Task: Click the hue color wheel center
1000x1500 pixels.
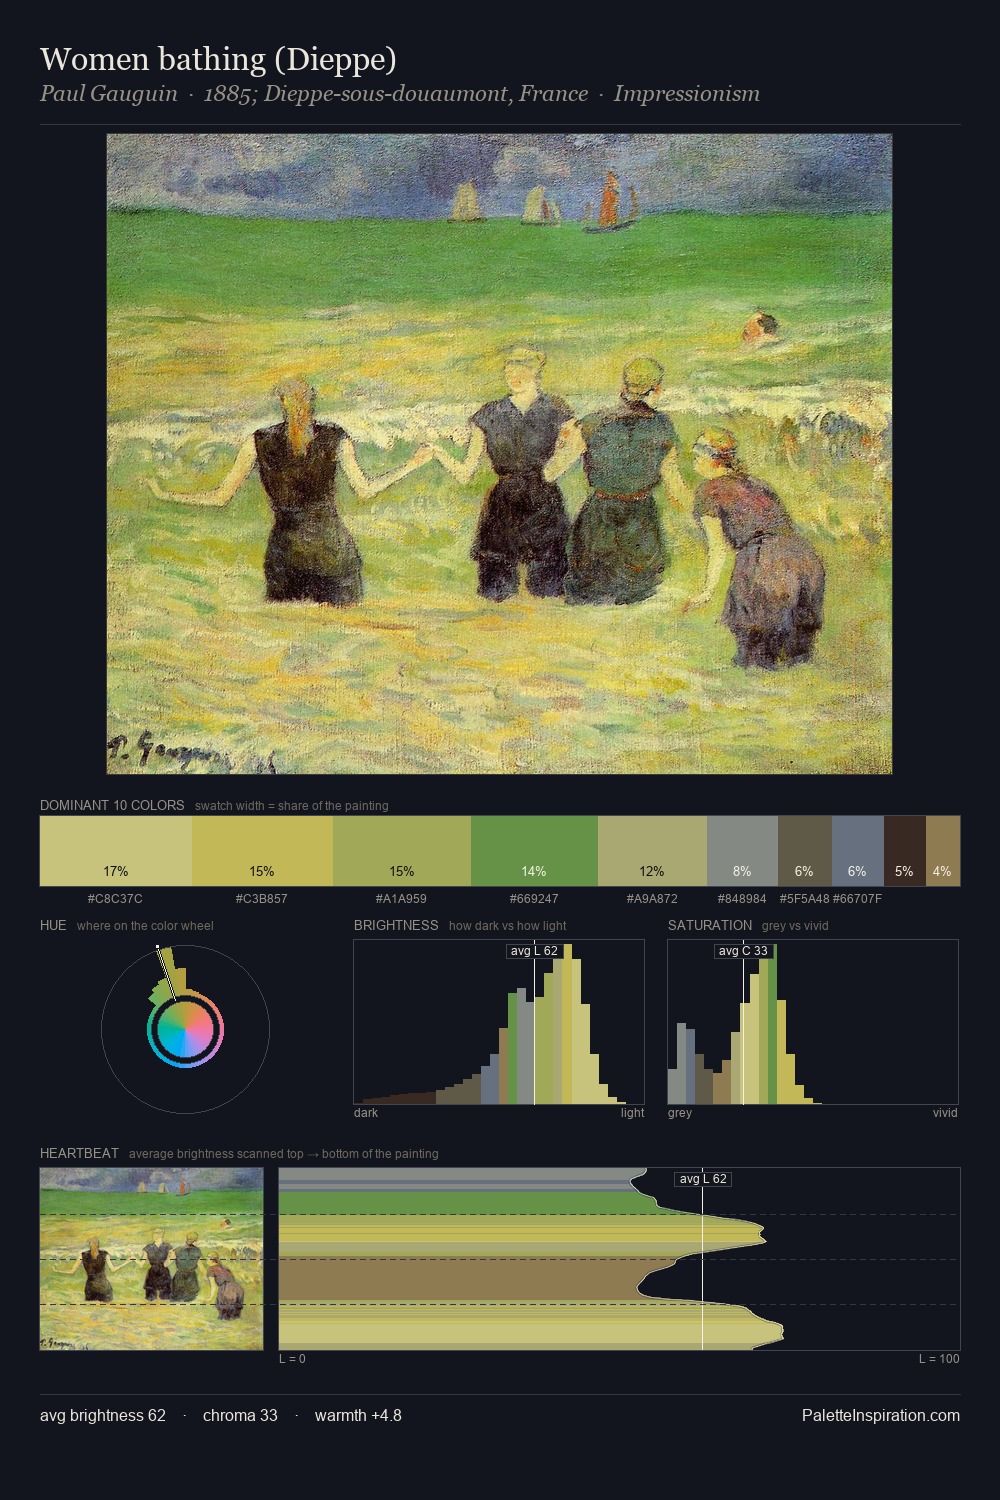Action: click(185, 1029)
